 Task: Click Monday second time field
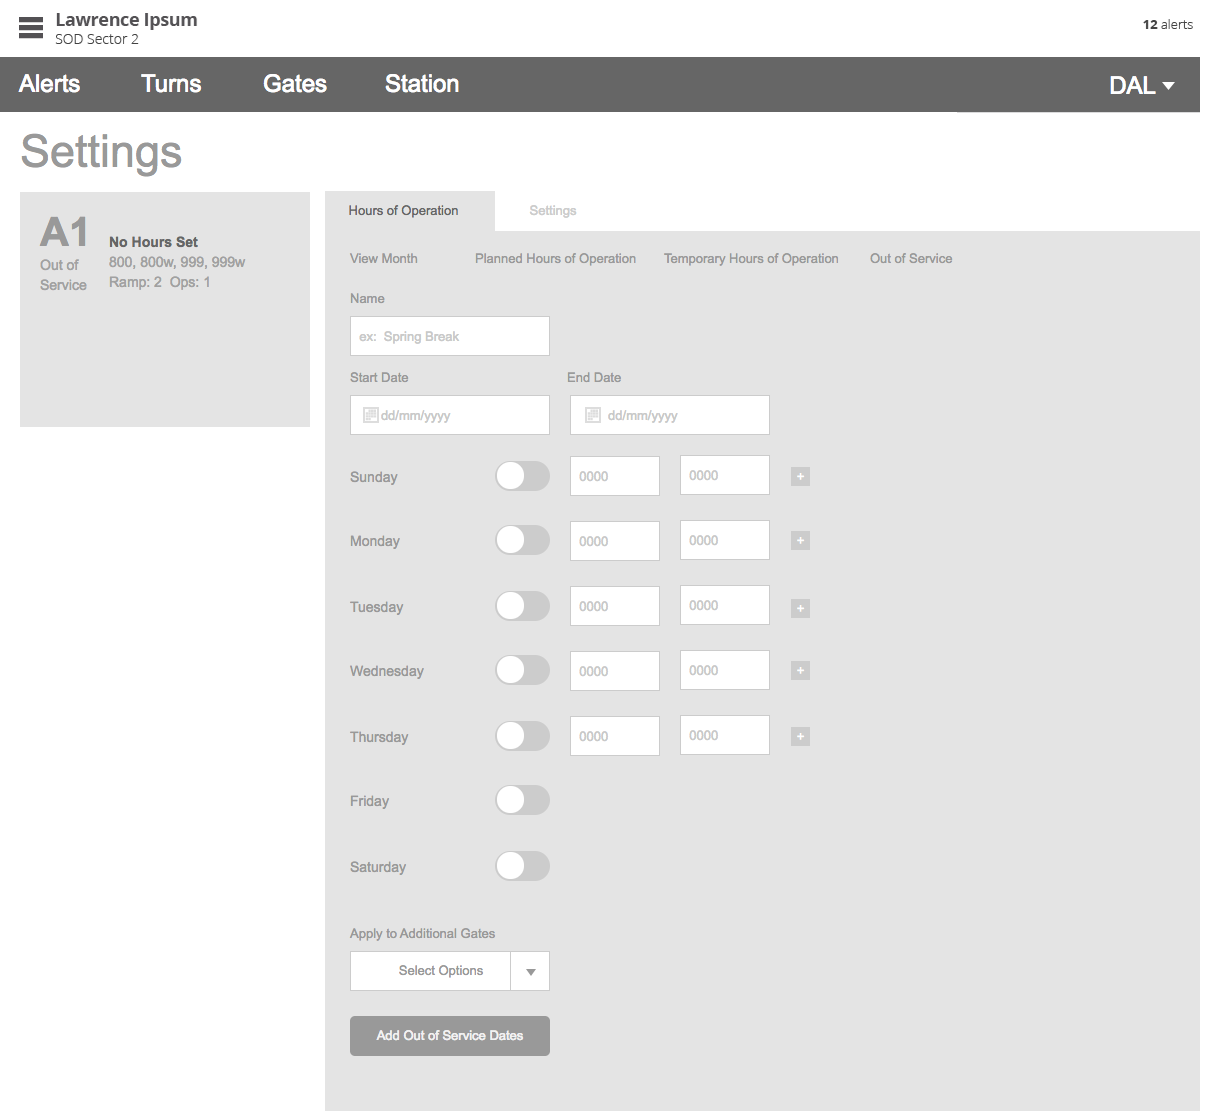point(725,540)
